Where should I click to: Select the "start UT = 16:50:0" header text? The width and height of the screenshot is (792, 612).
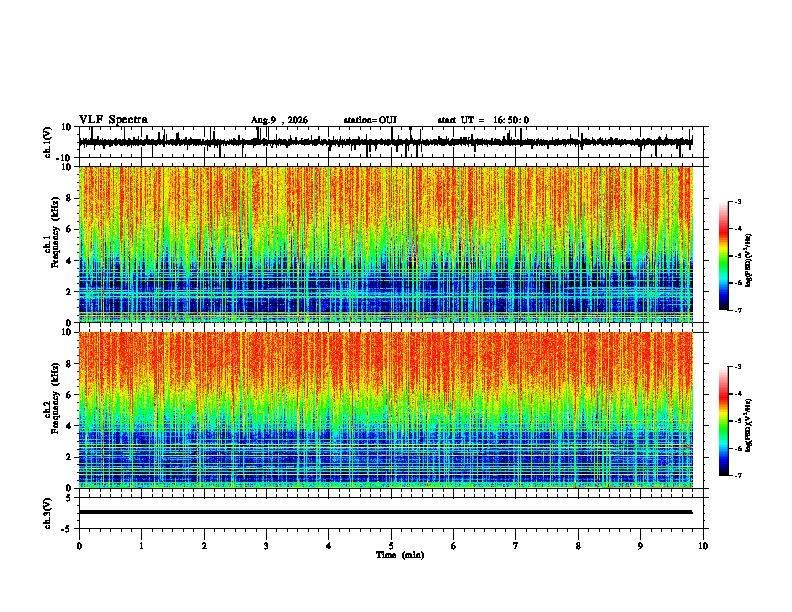pyautogui.click(x=483, y=120)
